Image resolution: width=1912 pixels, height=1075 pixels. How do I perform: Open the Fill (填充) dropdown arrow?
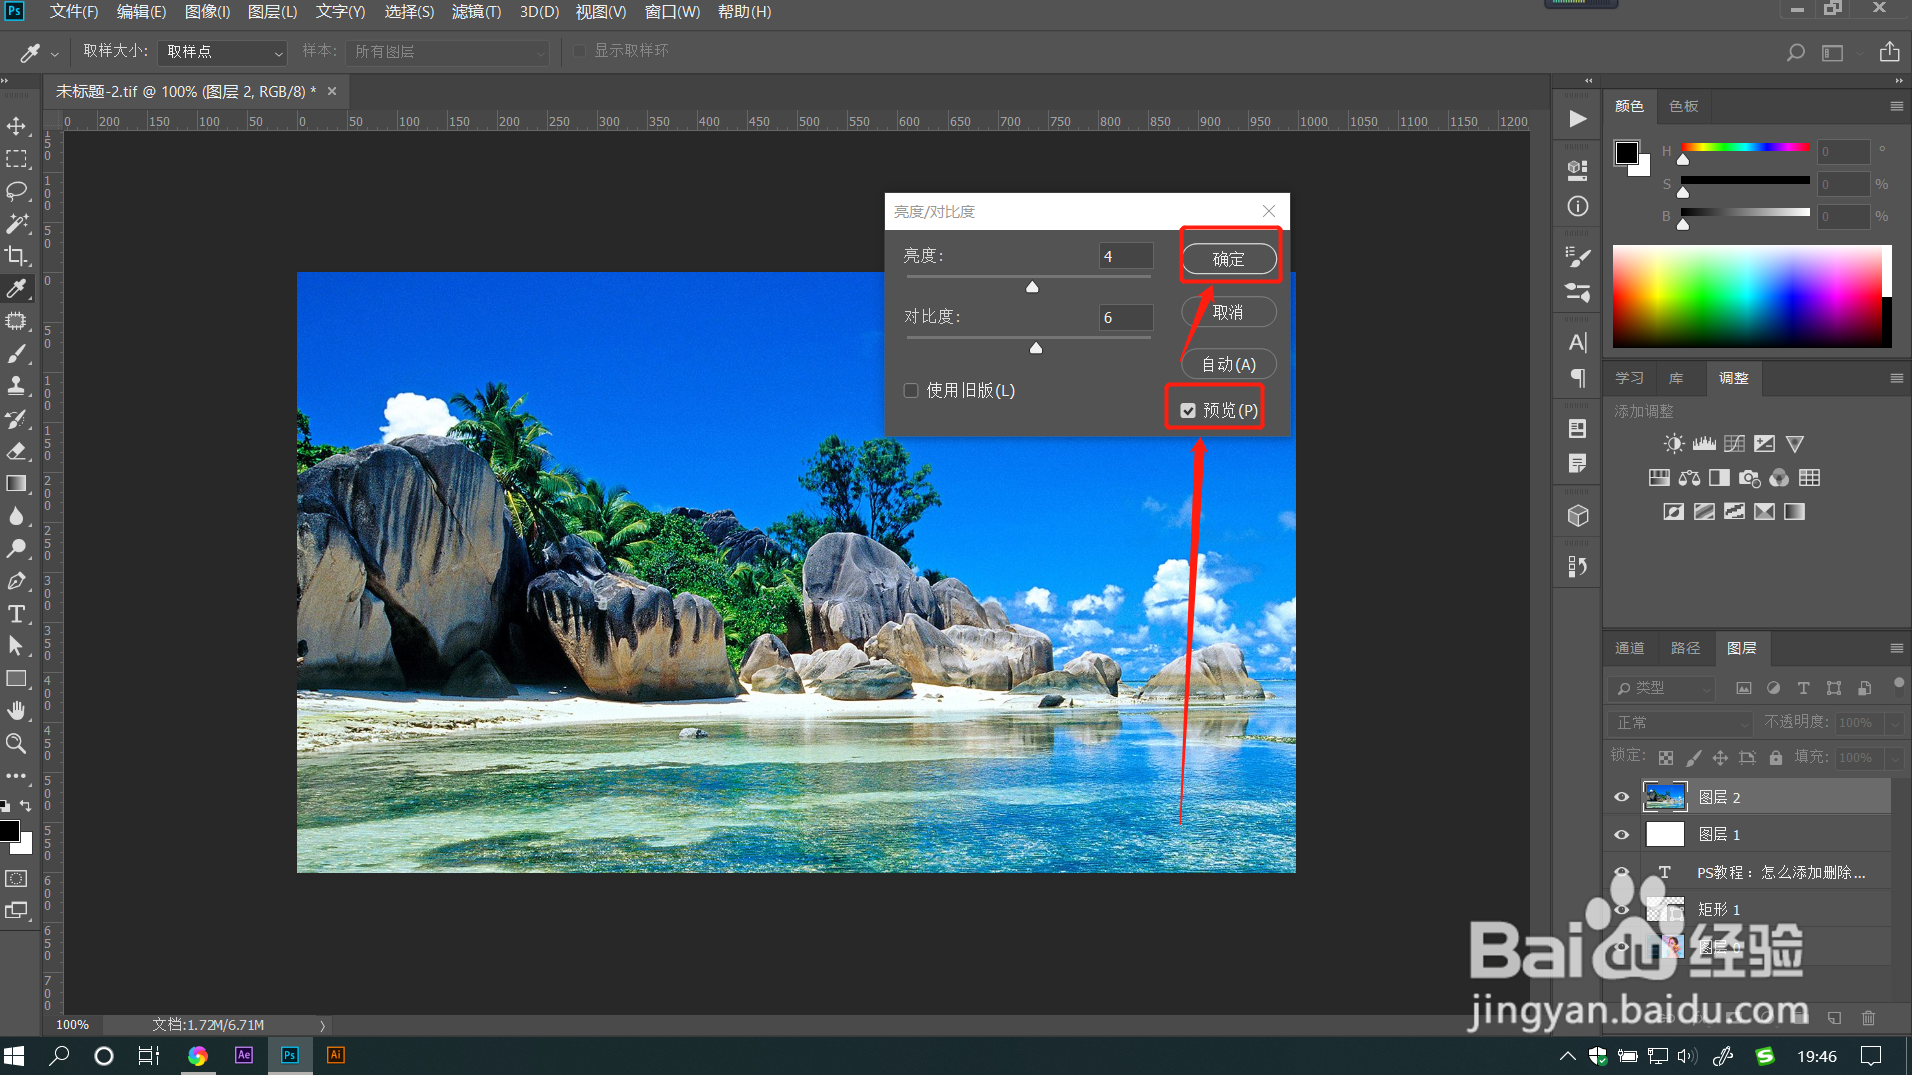[1894, 758]
